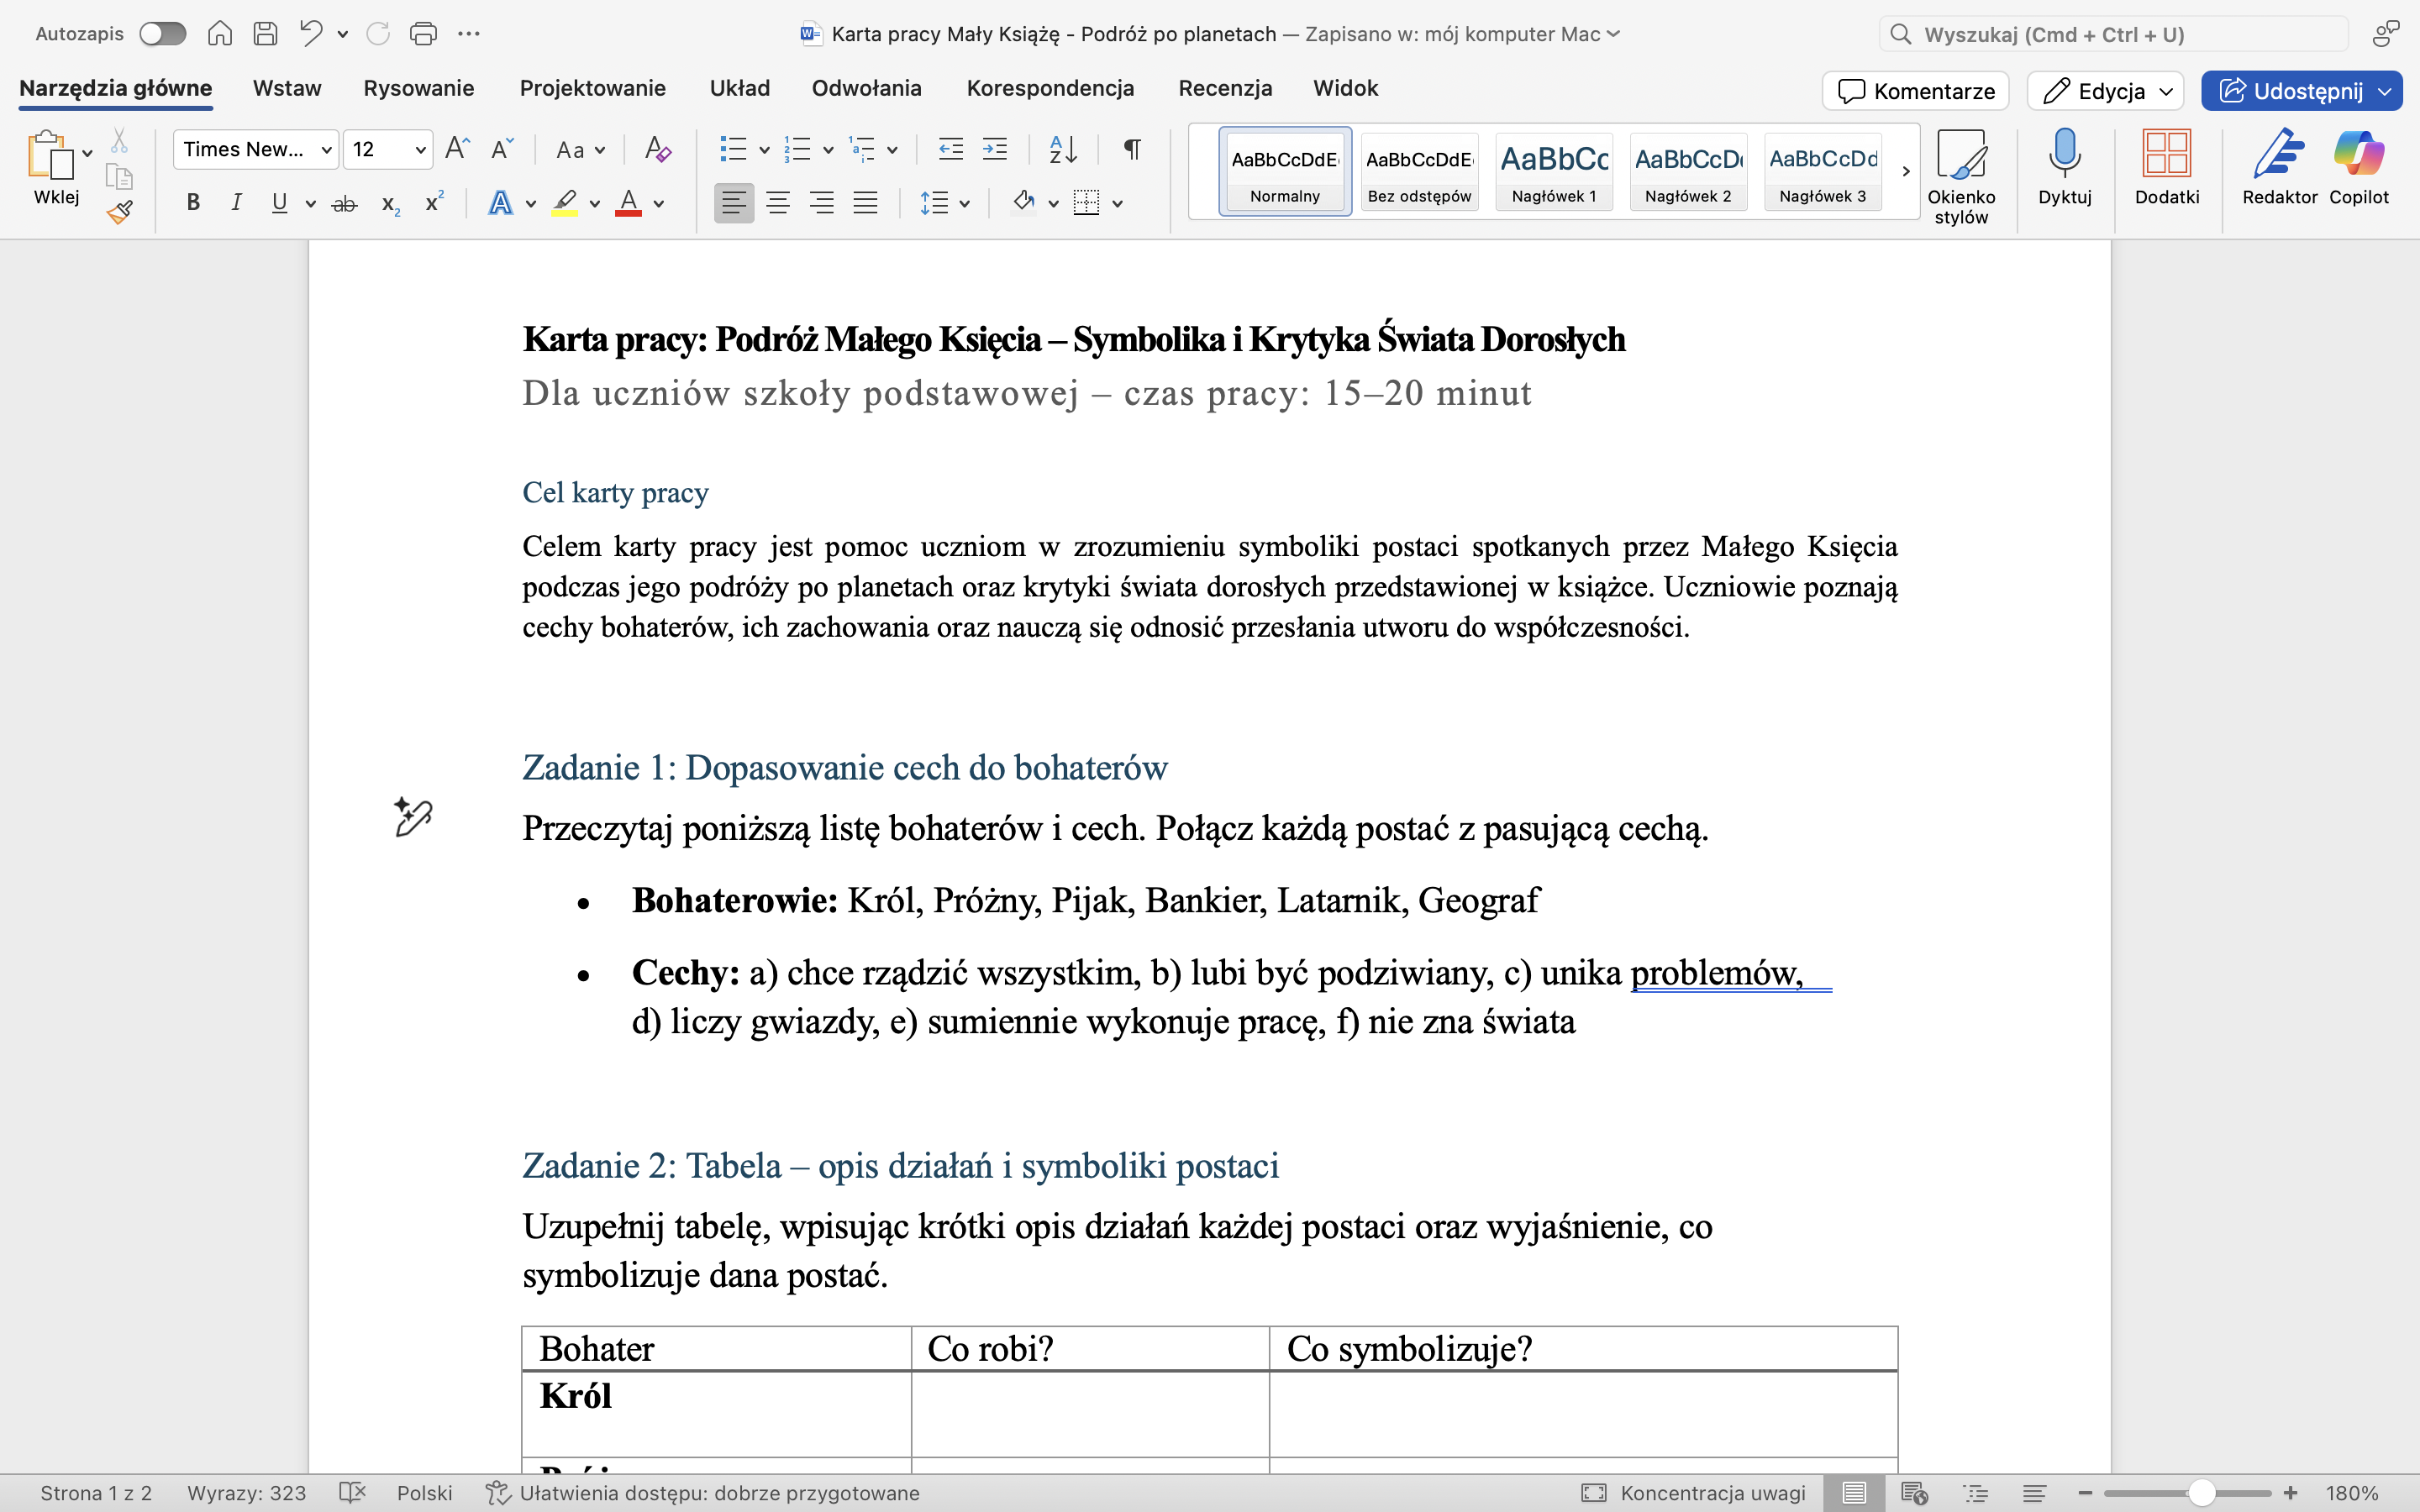This screenshot has width=2420, height=1512.
Task: Open the font name dropdown
Action: coord(256,150)
